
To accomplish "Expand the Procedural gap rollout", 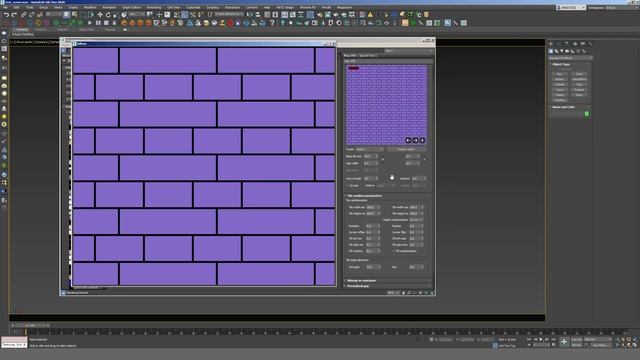I will [358, 286].
